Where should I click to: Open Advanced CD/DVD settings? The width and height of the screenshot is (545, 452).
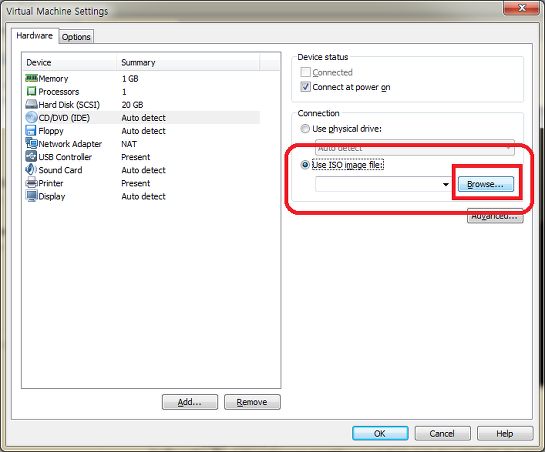pyautogui.click(x=495, y=216)
